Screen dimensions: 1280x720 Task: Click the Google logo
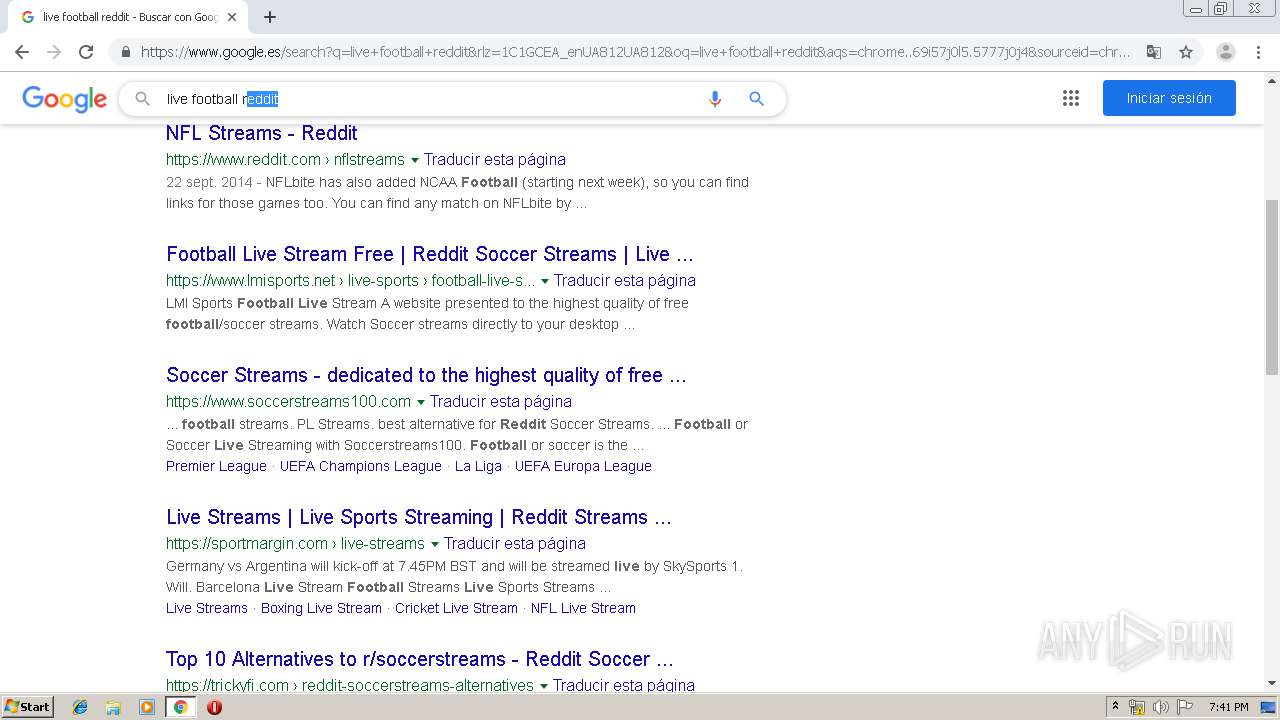64,99
